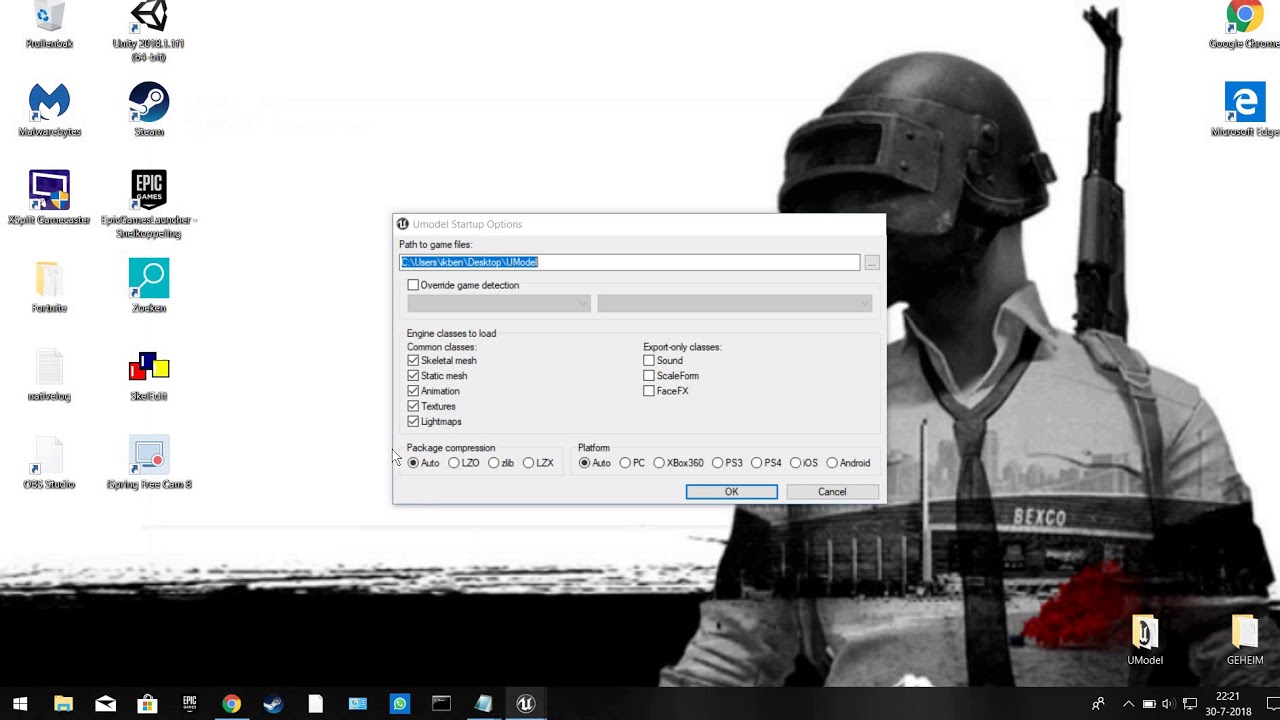This screenshot has width=1280, height=720.
Task: Click OK in UModel Startup Options
Action: pyautogui.click(x=731, y=492)
